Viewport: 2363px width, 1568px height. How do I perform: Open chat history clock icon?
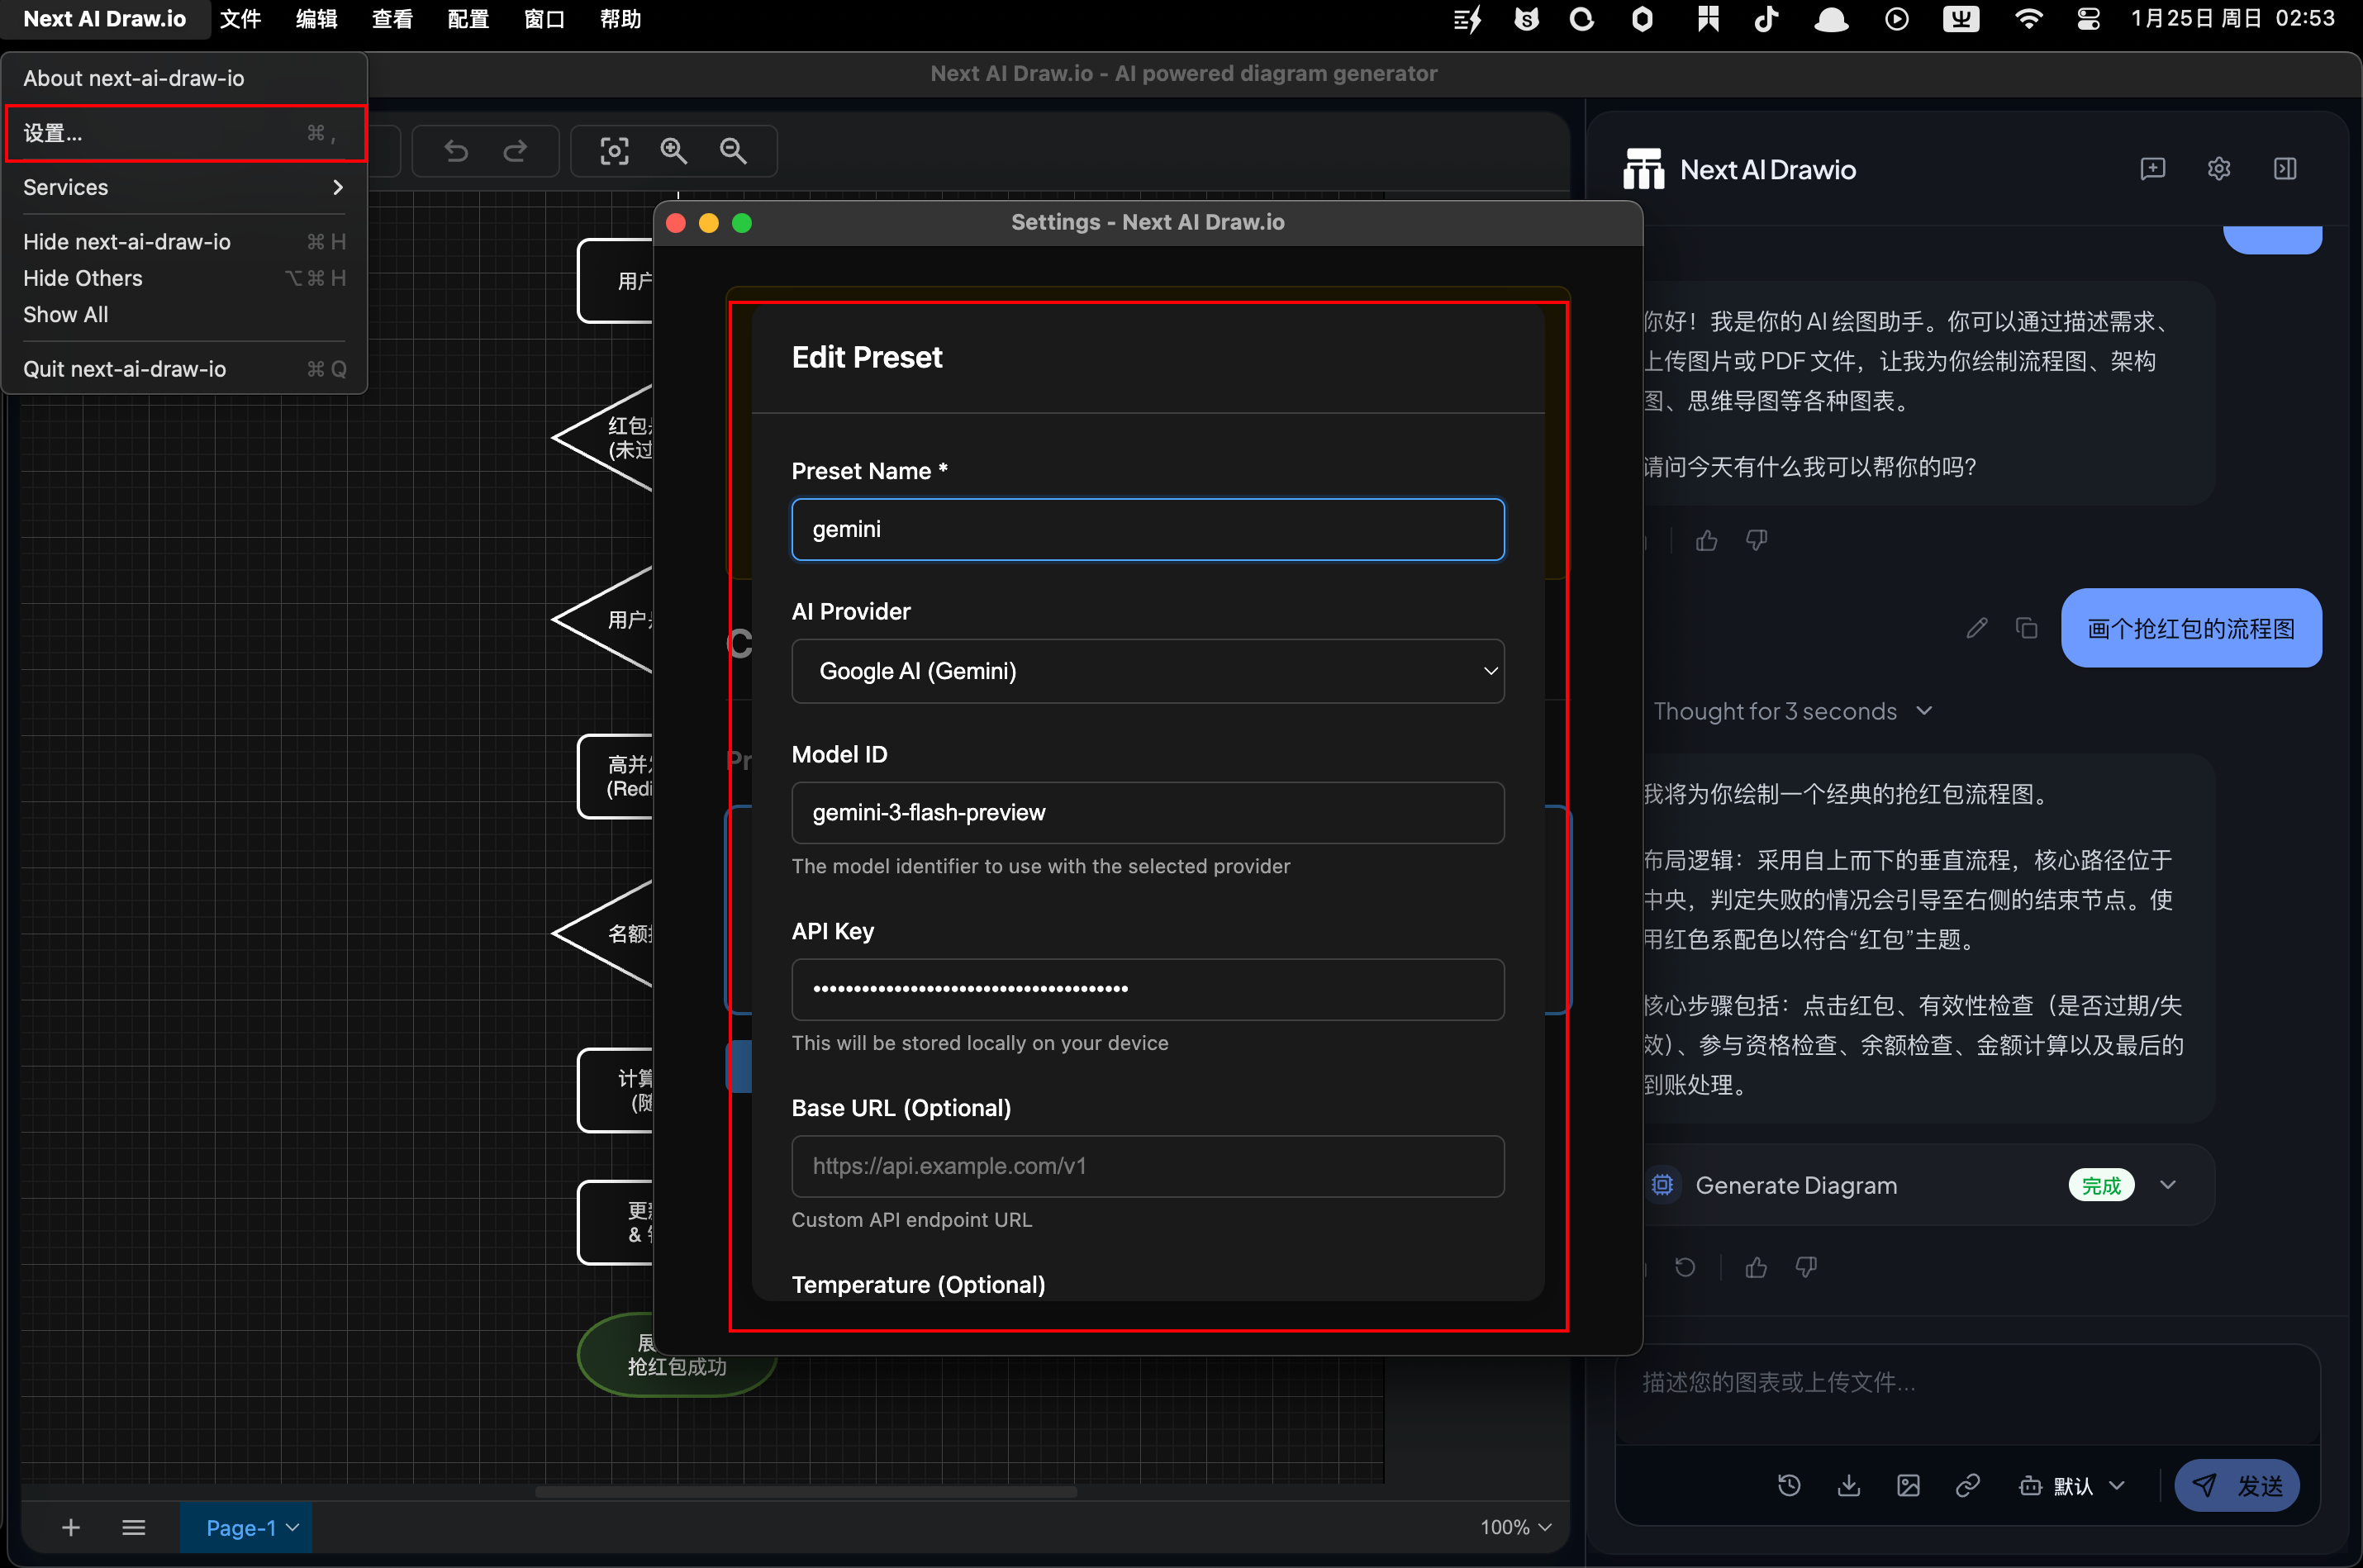[1789, 1485]
